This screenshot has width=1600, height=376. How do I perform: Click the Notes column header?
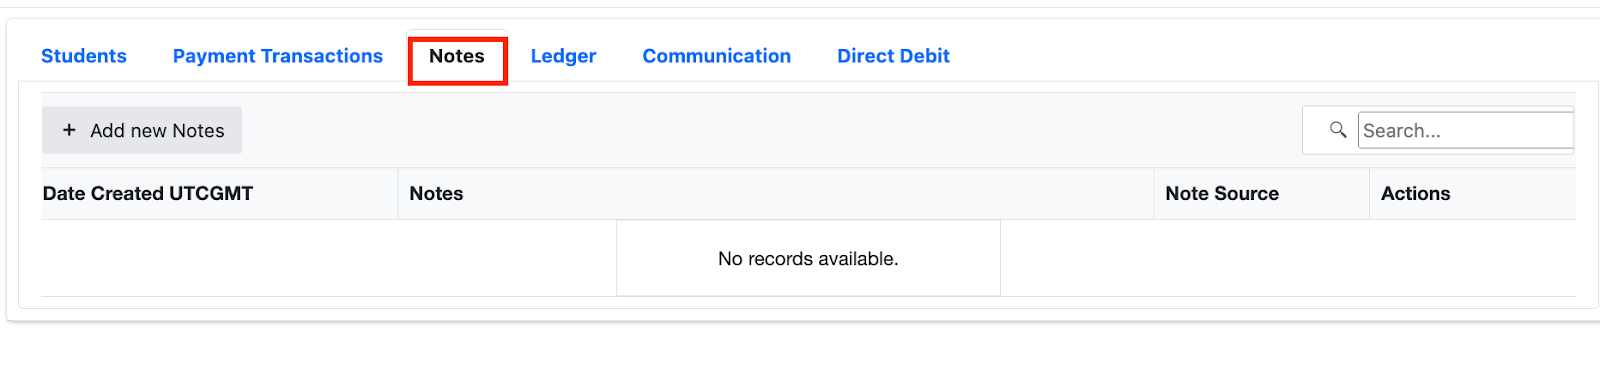pyautogui.click(x=436, y=194)
